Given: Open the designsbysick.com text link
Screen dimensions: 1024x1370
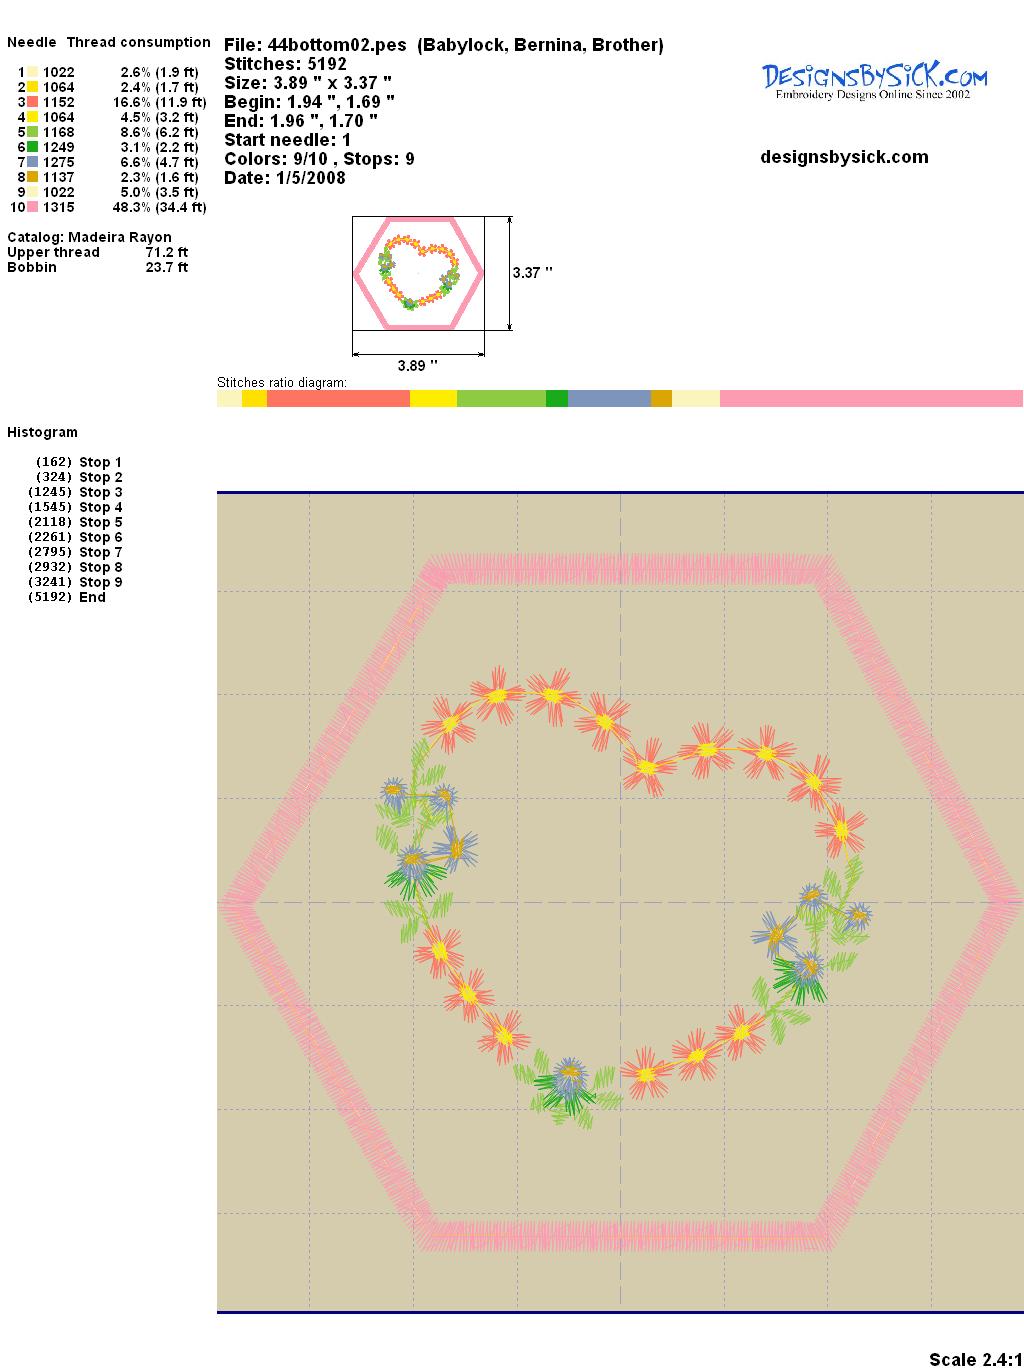Looking at the screenshot, I should [844, 157].
